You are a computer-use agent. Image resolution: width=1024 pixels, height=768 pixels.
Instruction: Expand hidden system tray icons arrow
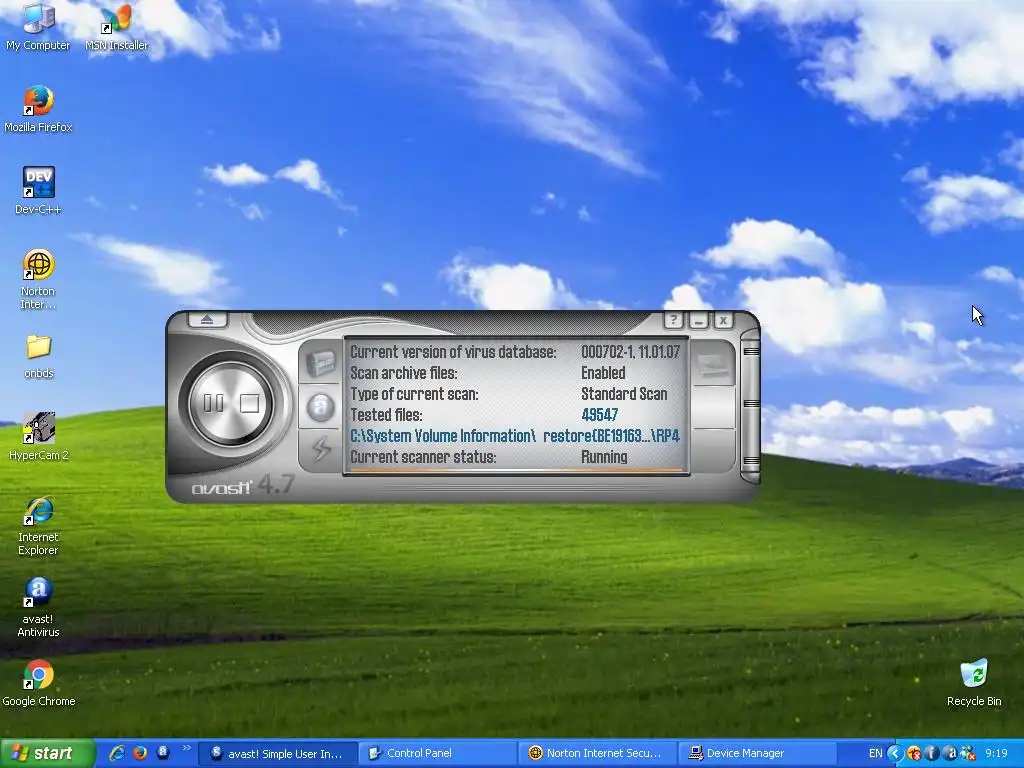pyautogui.click(x=895, y=754)
